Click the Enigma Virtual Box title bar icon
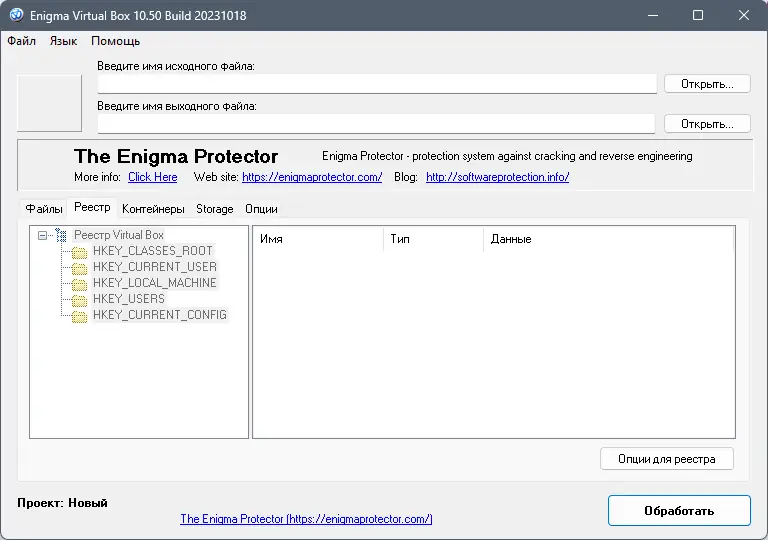The image size is (768, 540). click(x=16, y=15)
